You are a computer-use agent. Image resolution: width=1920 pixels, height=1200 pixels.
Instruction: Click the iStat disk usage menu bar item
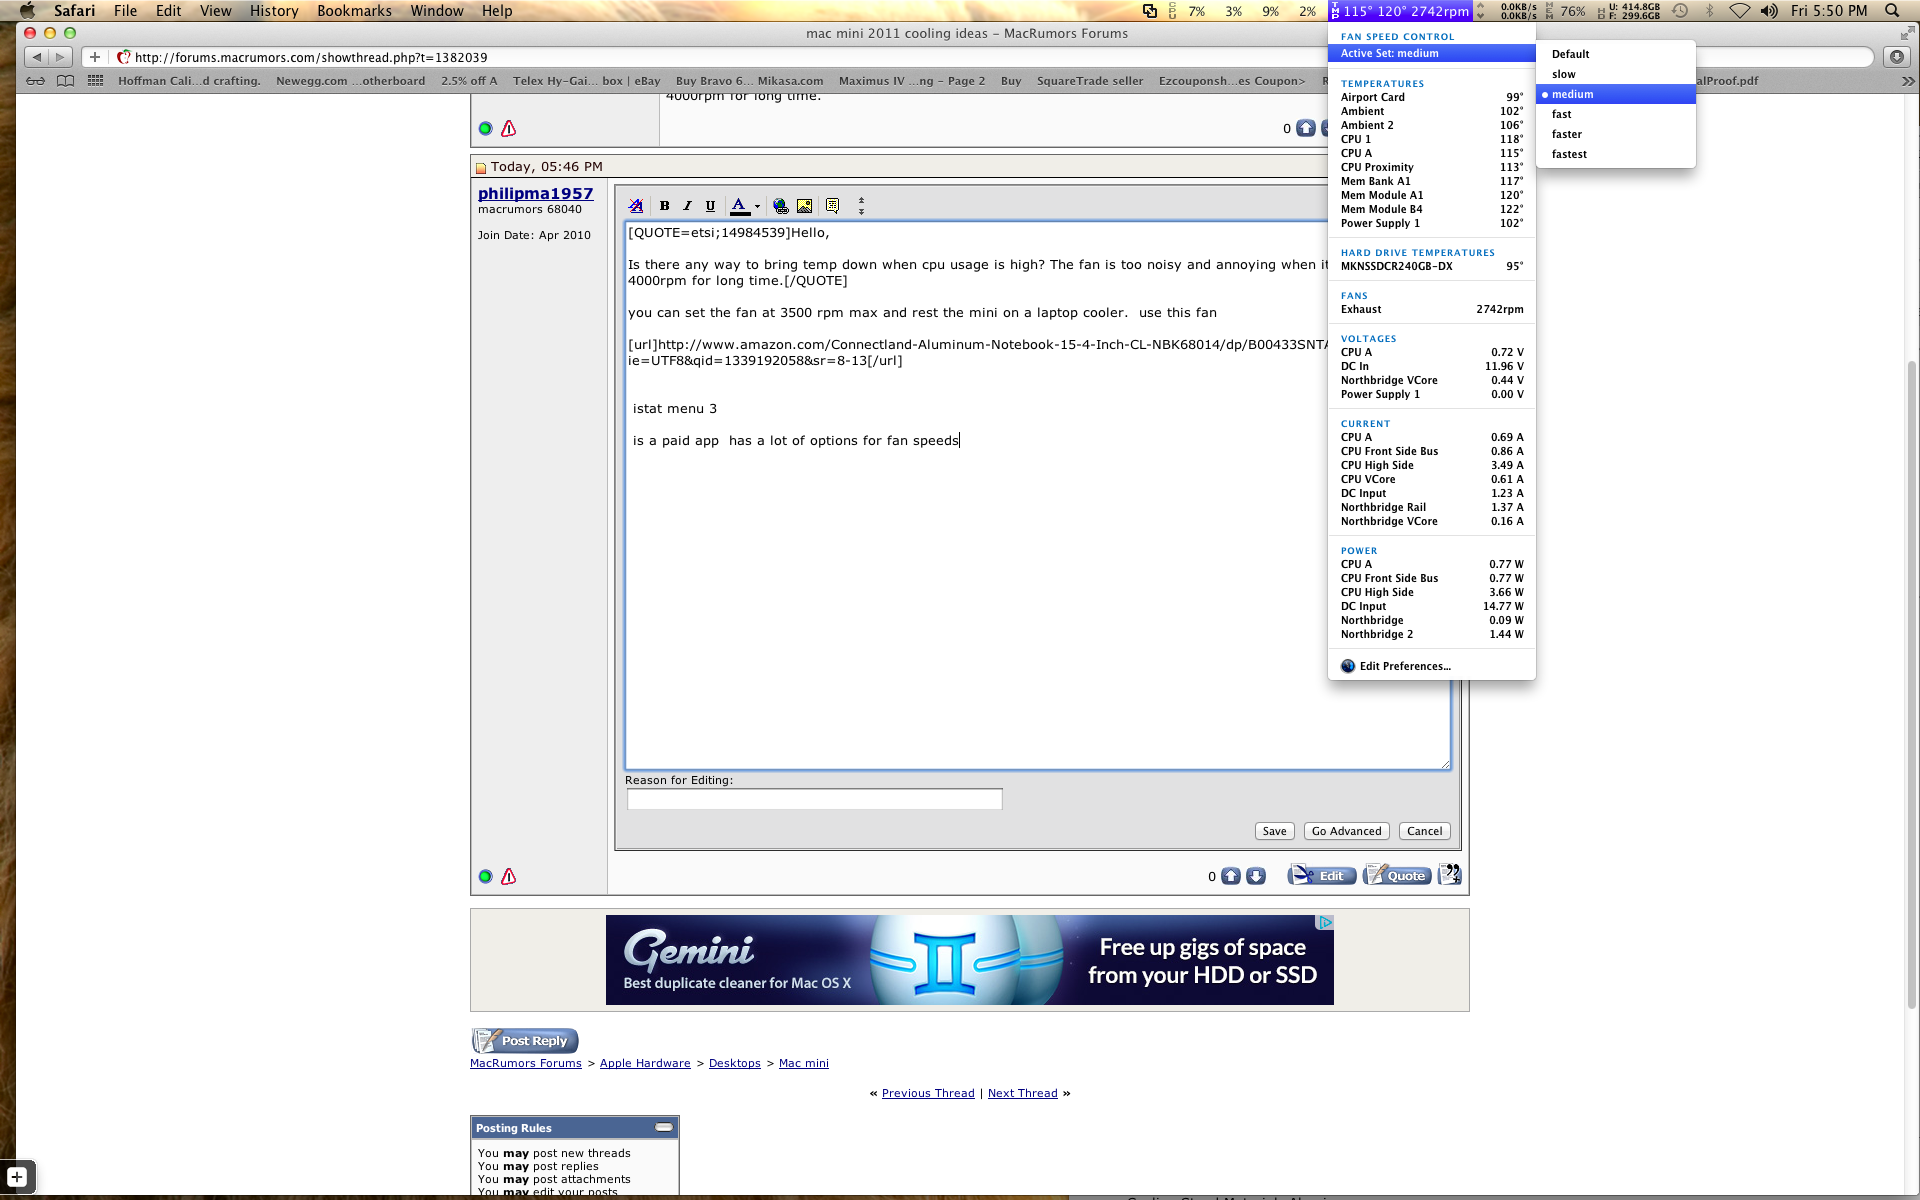coord(1629,11)
